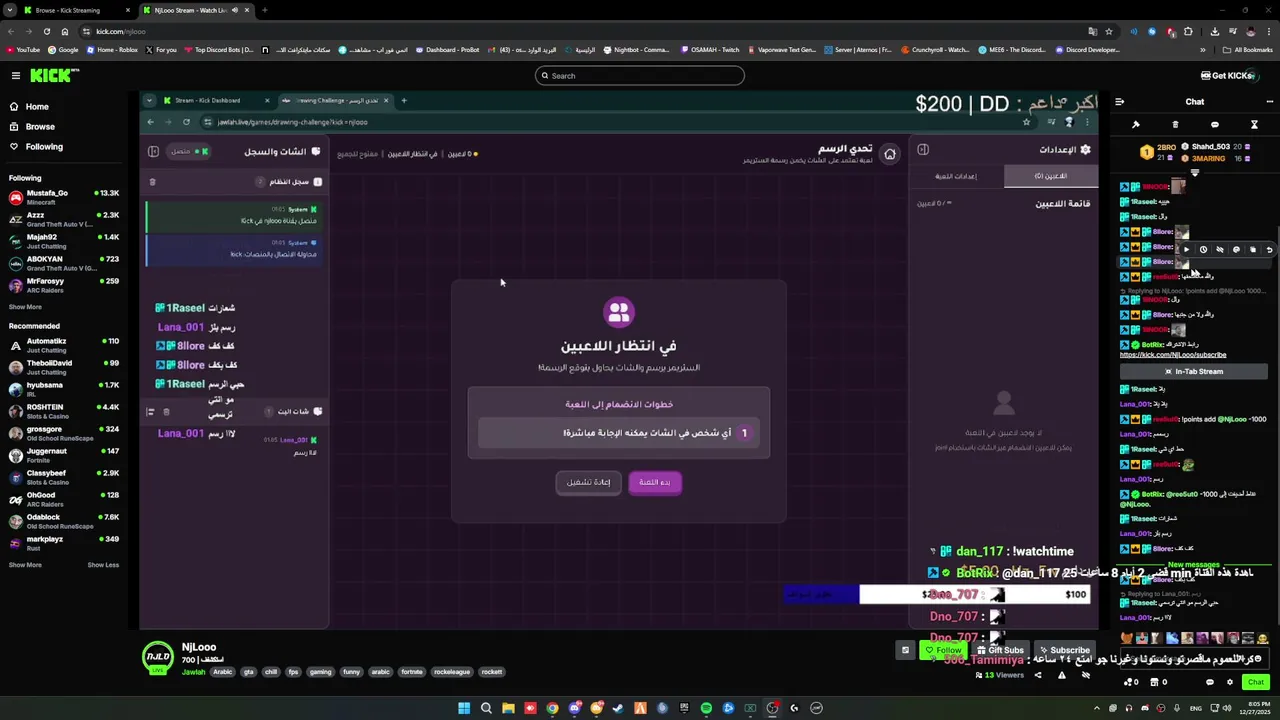Open Spotify from the taskbar
Screen dimensions: 1280x720
click(706, 708)
